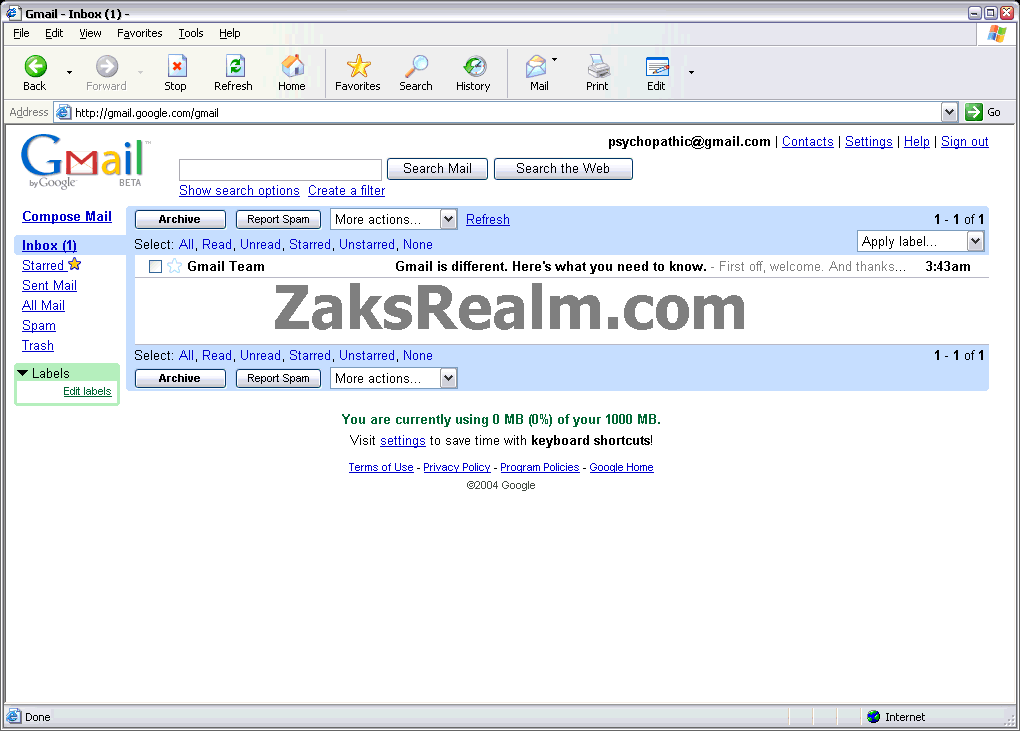Tick the Gmail Team message checkbox
The width and height of the screenshot is (1020, 731).
(x=155, y=267)
